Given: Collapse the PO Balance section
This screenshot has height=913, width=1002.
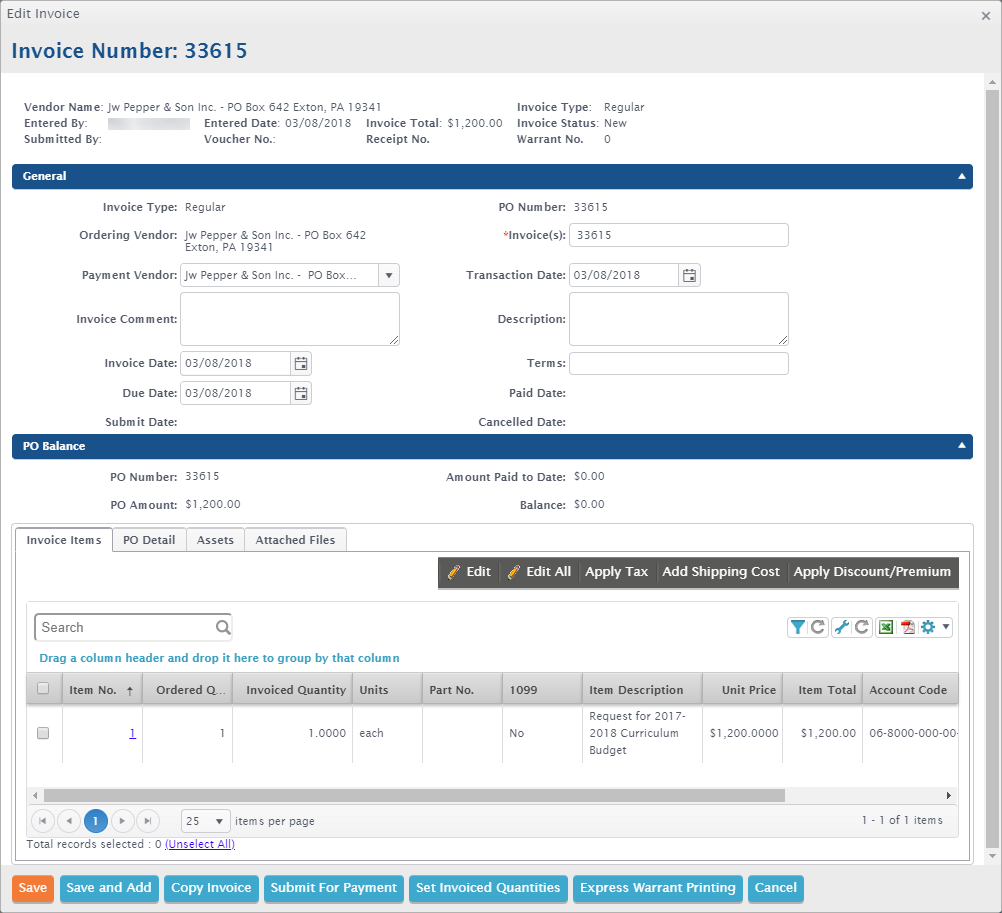Looking at the screenshot, I should coord(962,446).
